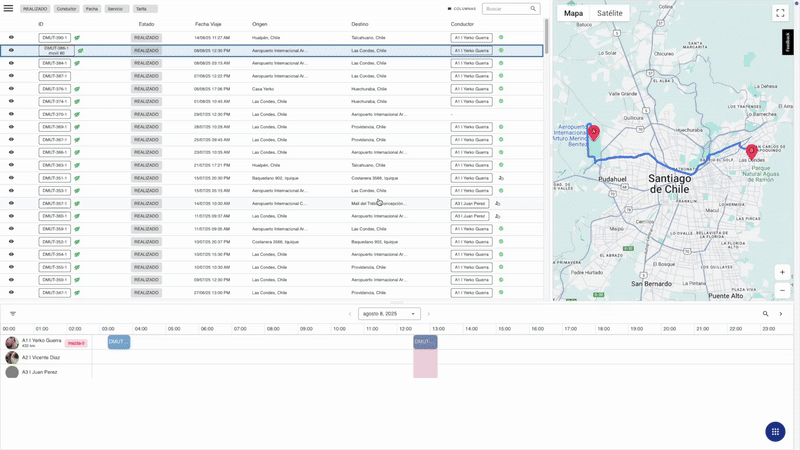Image resolution: width=800 pixels, height=450 pixels.
Task: Toggle eye icon for trip DMUT-390-1
Action: point(11,37)
